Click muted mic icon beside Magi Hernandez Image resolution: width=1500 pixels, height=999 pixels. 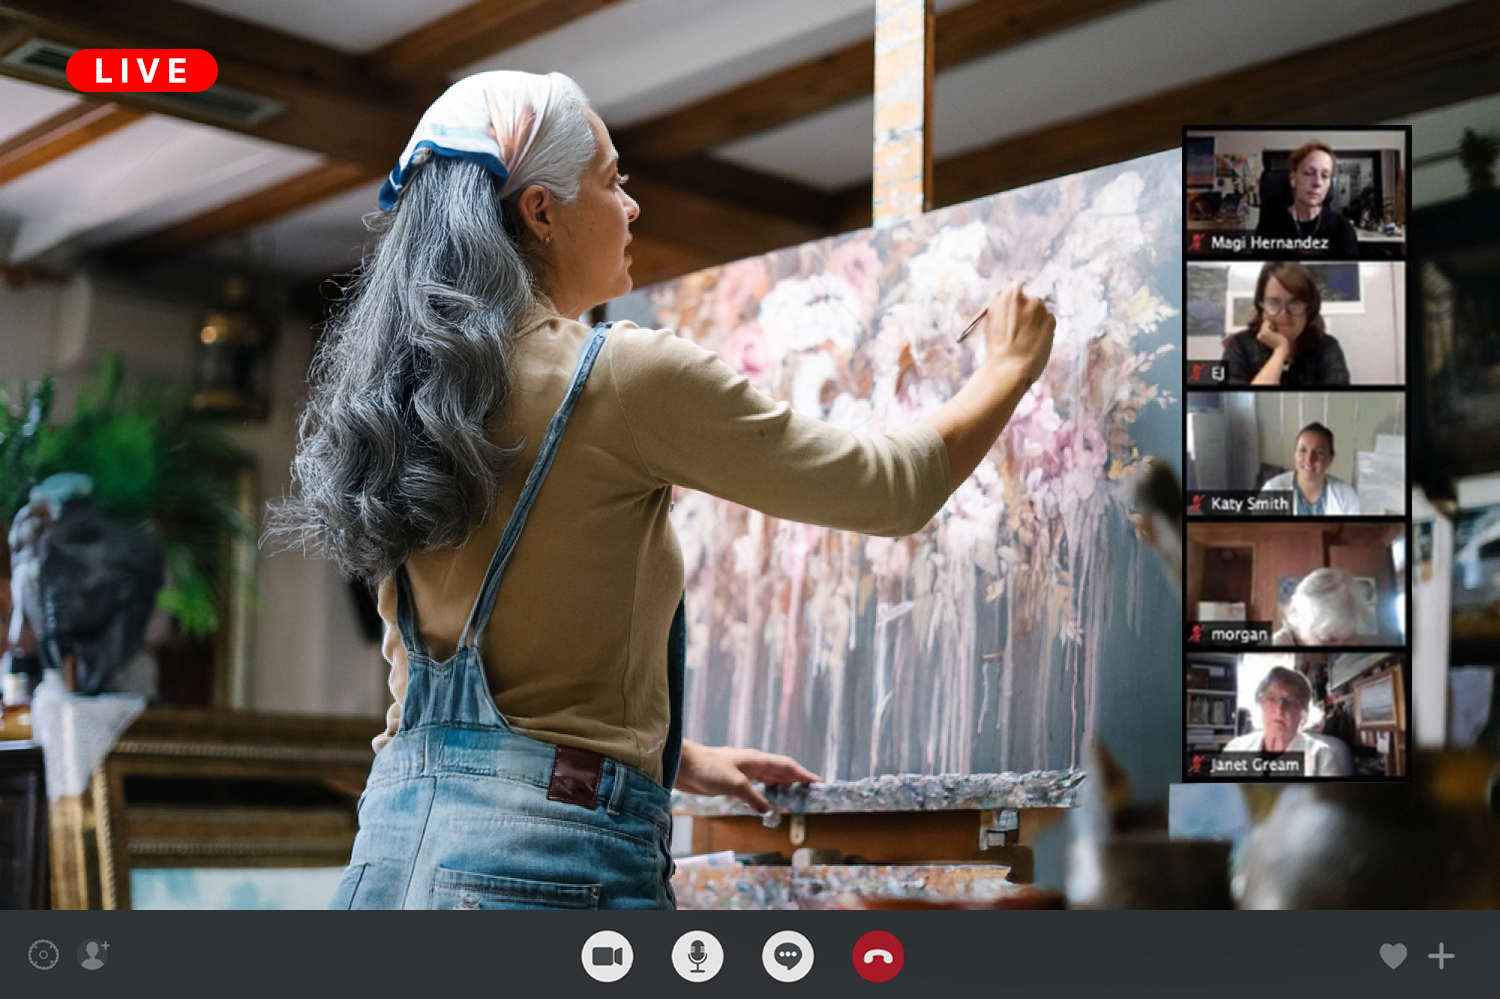tap(1197, 242)
